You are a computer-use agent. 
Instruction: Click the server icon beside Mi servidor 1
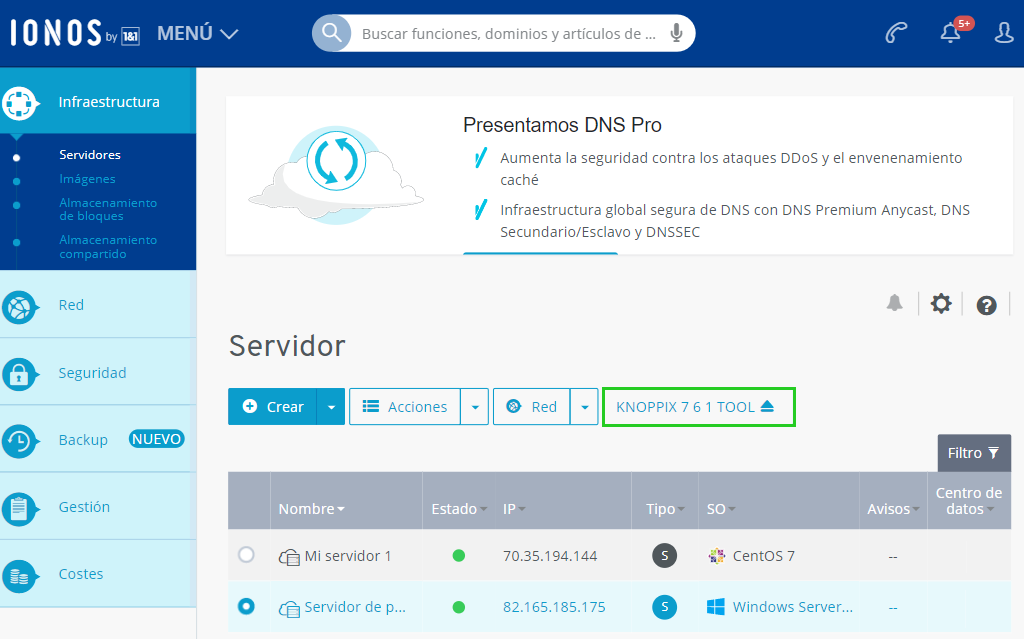(x=289, y=557)
